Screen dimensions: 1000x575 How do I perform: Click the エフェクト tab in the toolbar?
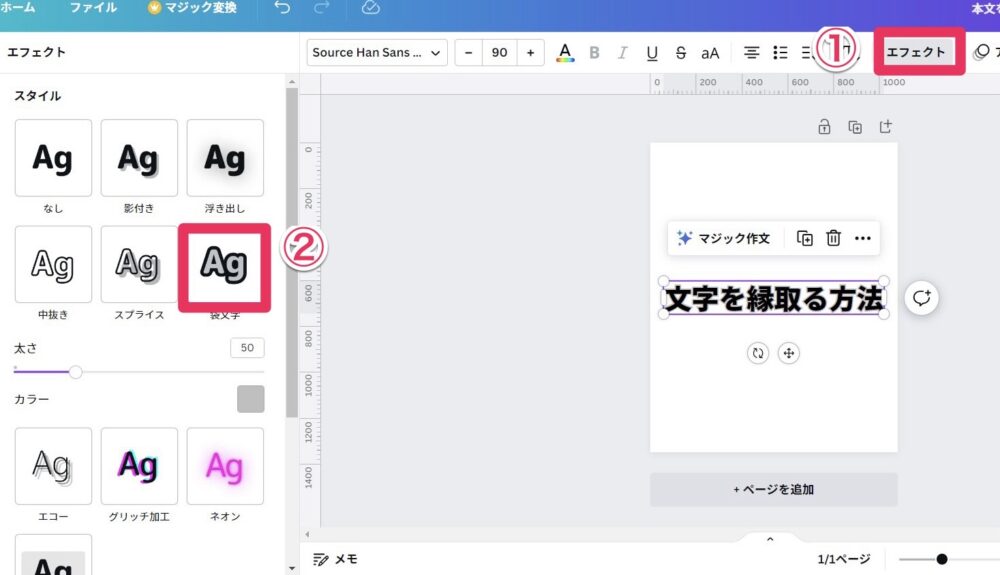point(916,52)
